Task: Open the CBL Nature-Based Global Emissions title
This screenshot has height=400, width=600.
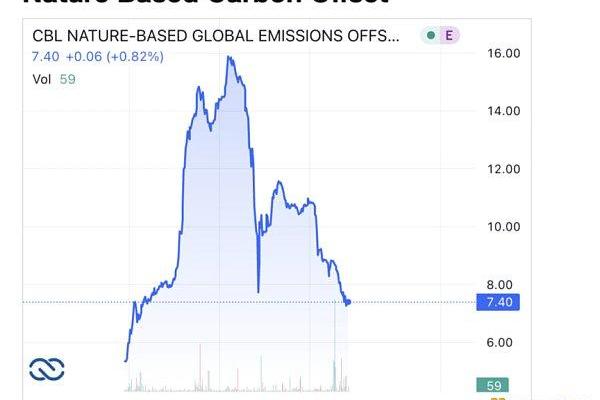Action: click(216, 36)
